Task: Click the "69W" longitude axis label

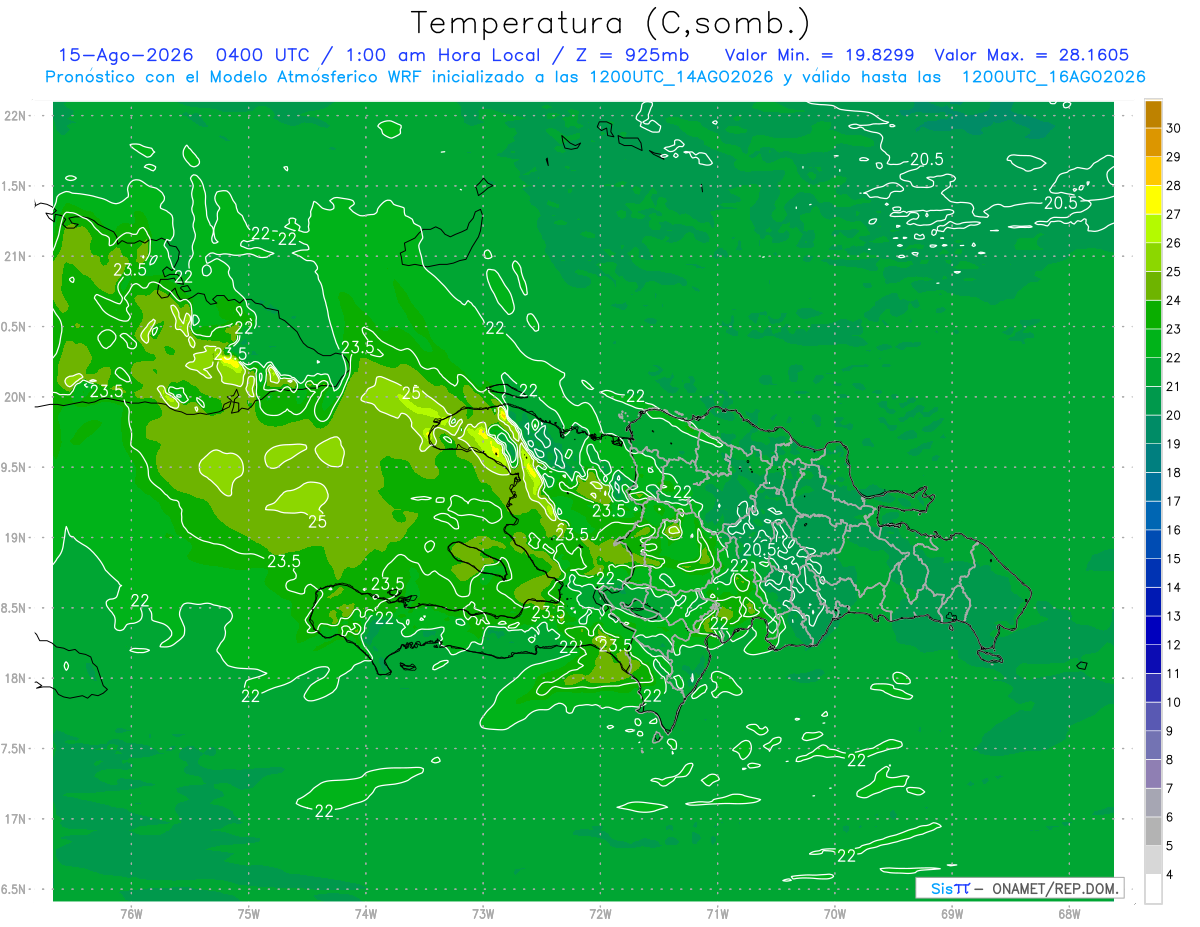Action: 952,914
